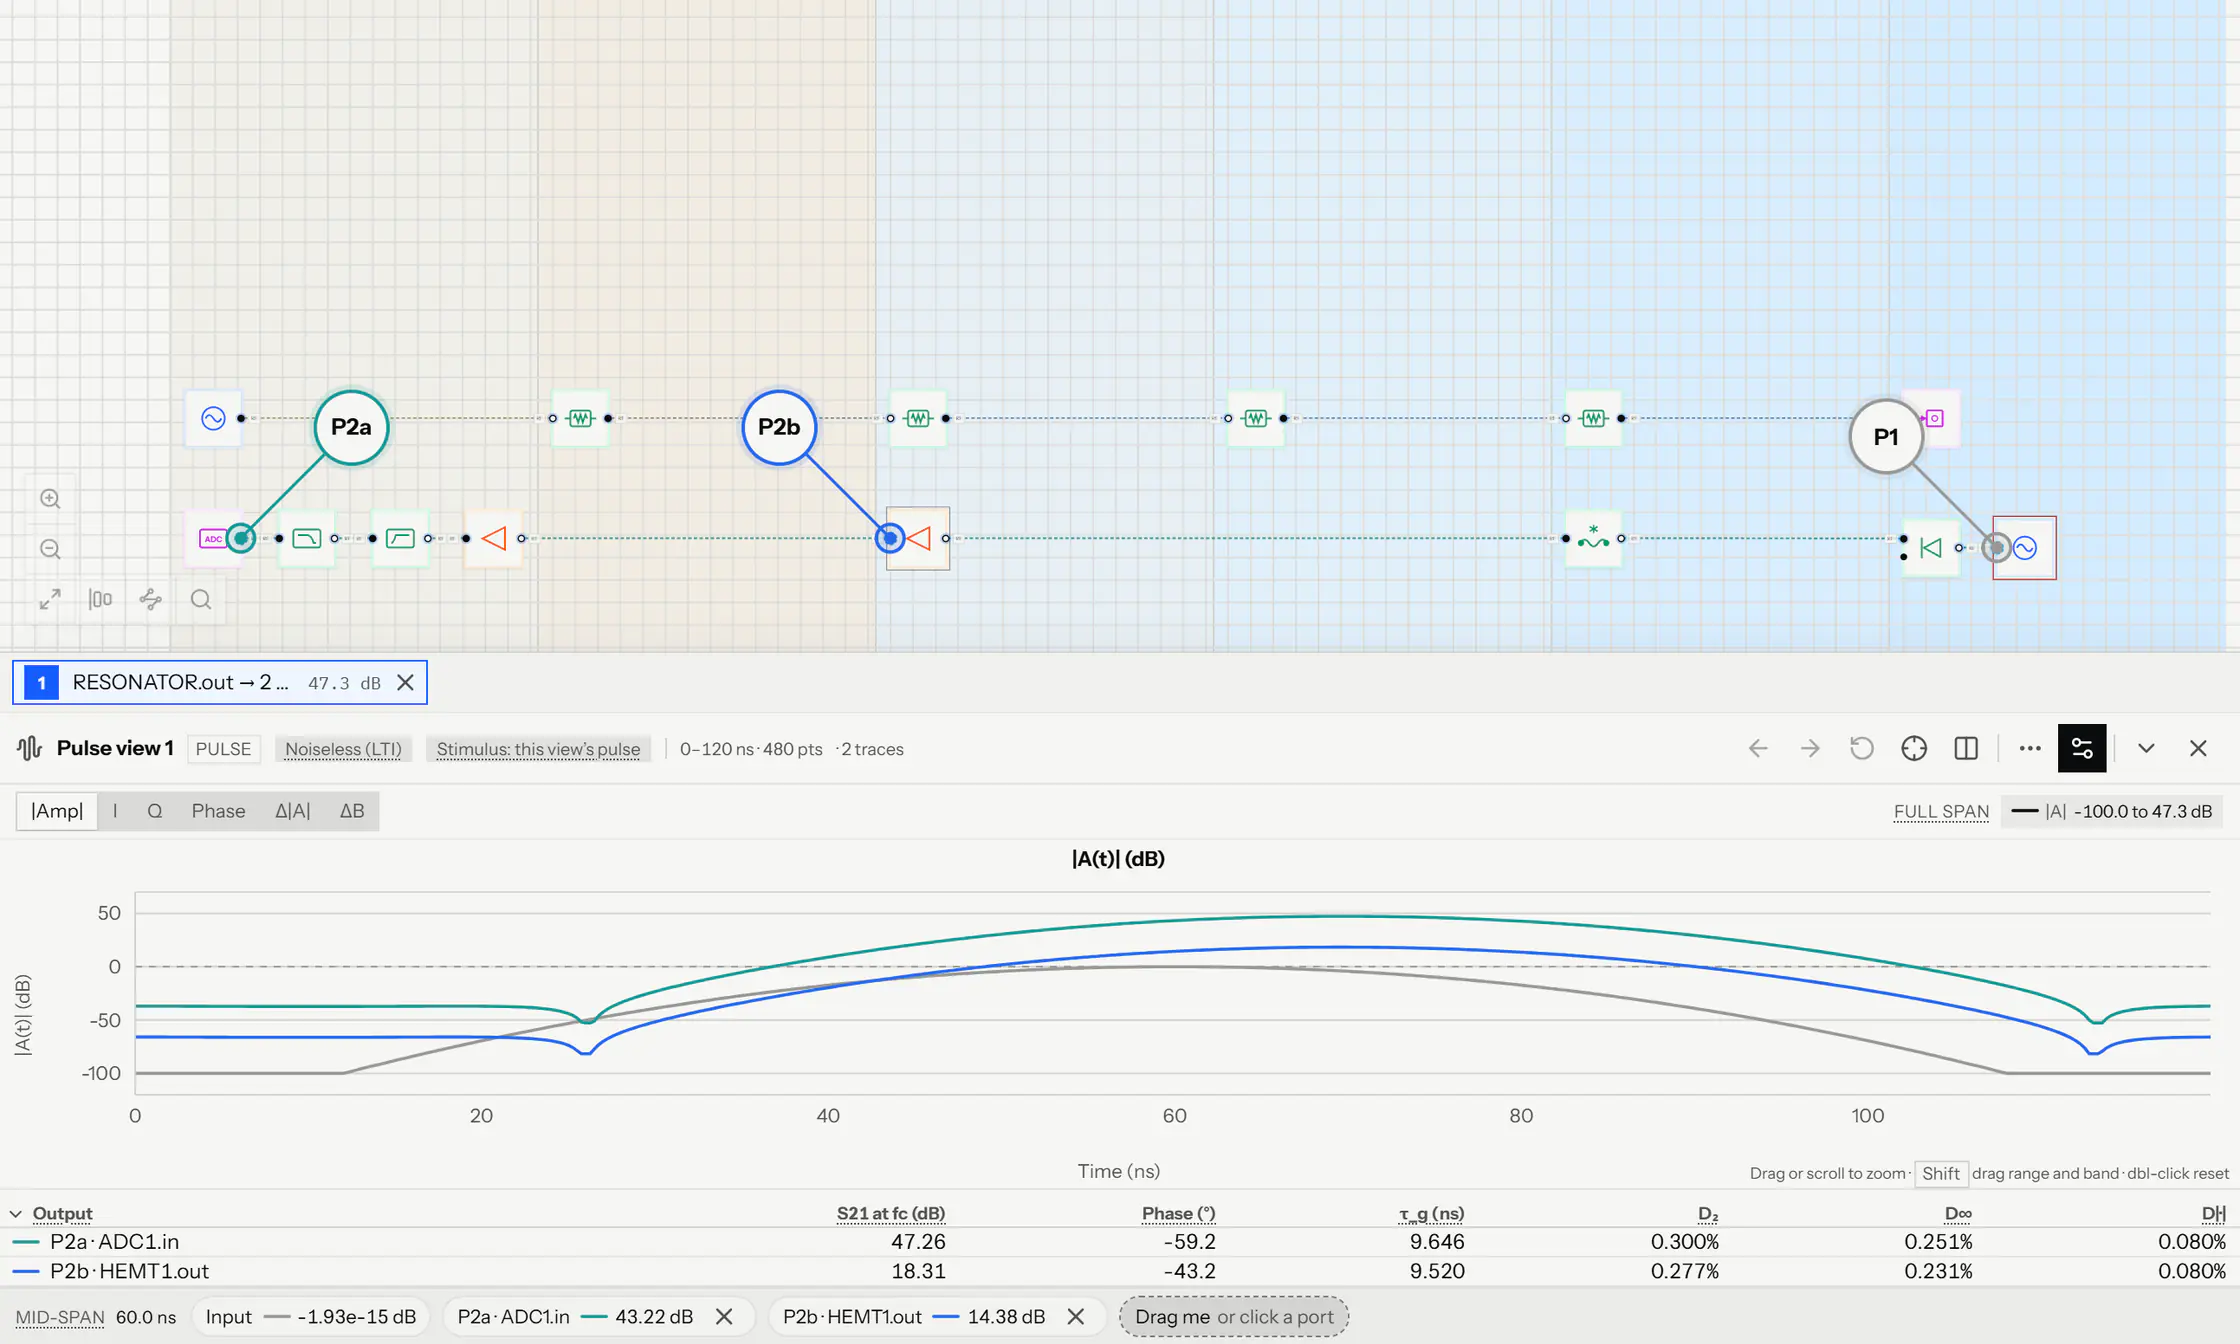Switch to the Q plot tab
2240x1344 pixels.
154,811
